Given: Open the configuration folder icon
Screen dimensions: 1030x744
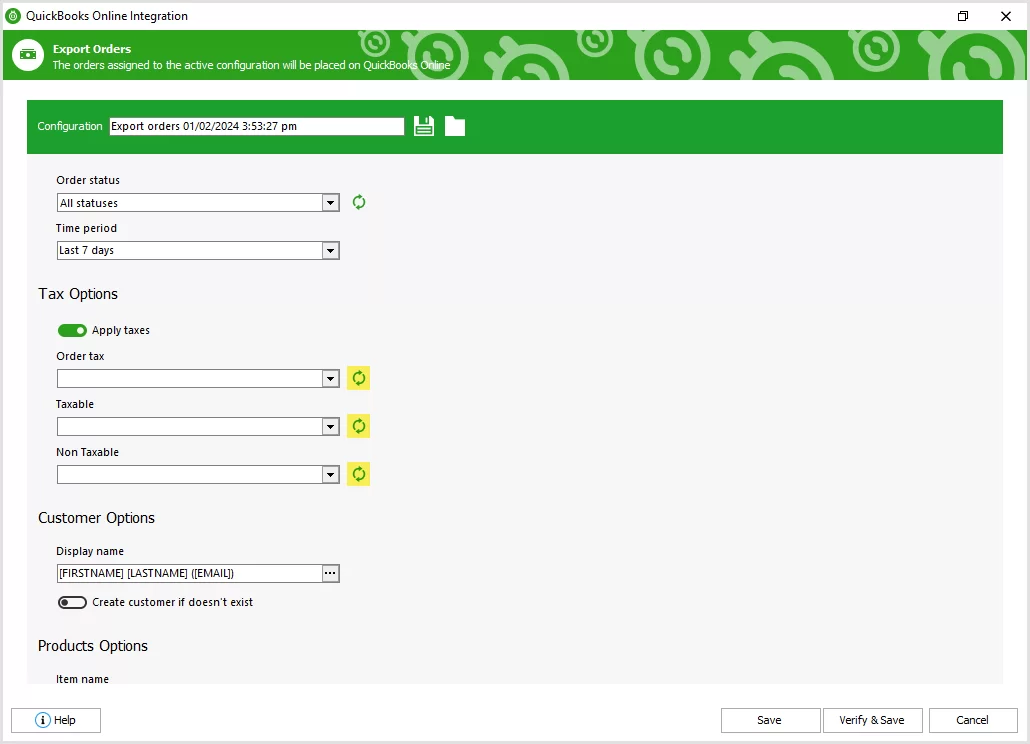Looking at the screenshot, I should [x=455, y=126].
